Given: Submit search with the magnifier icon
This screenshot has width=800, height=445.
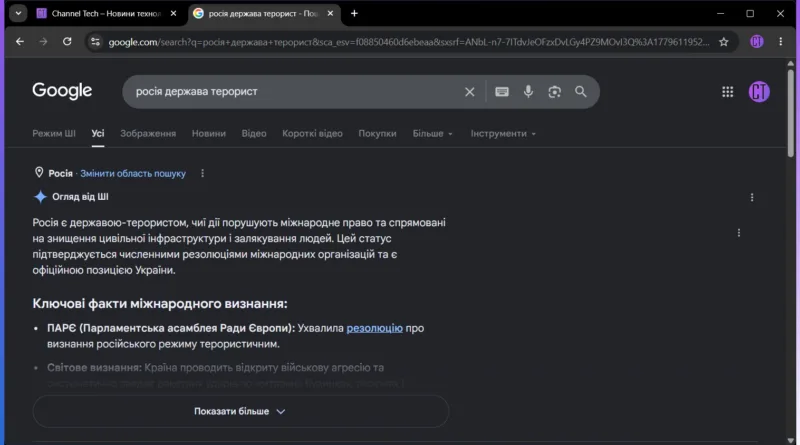Looking at the screenshot, I should point(581,92).
